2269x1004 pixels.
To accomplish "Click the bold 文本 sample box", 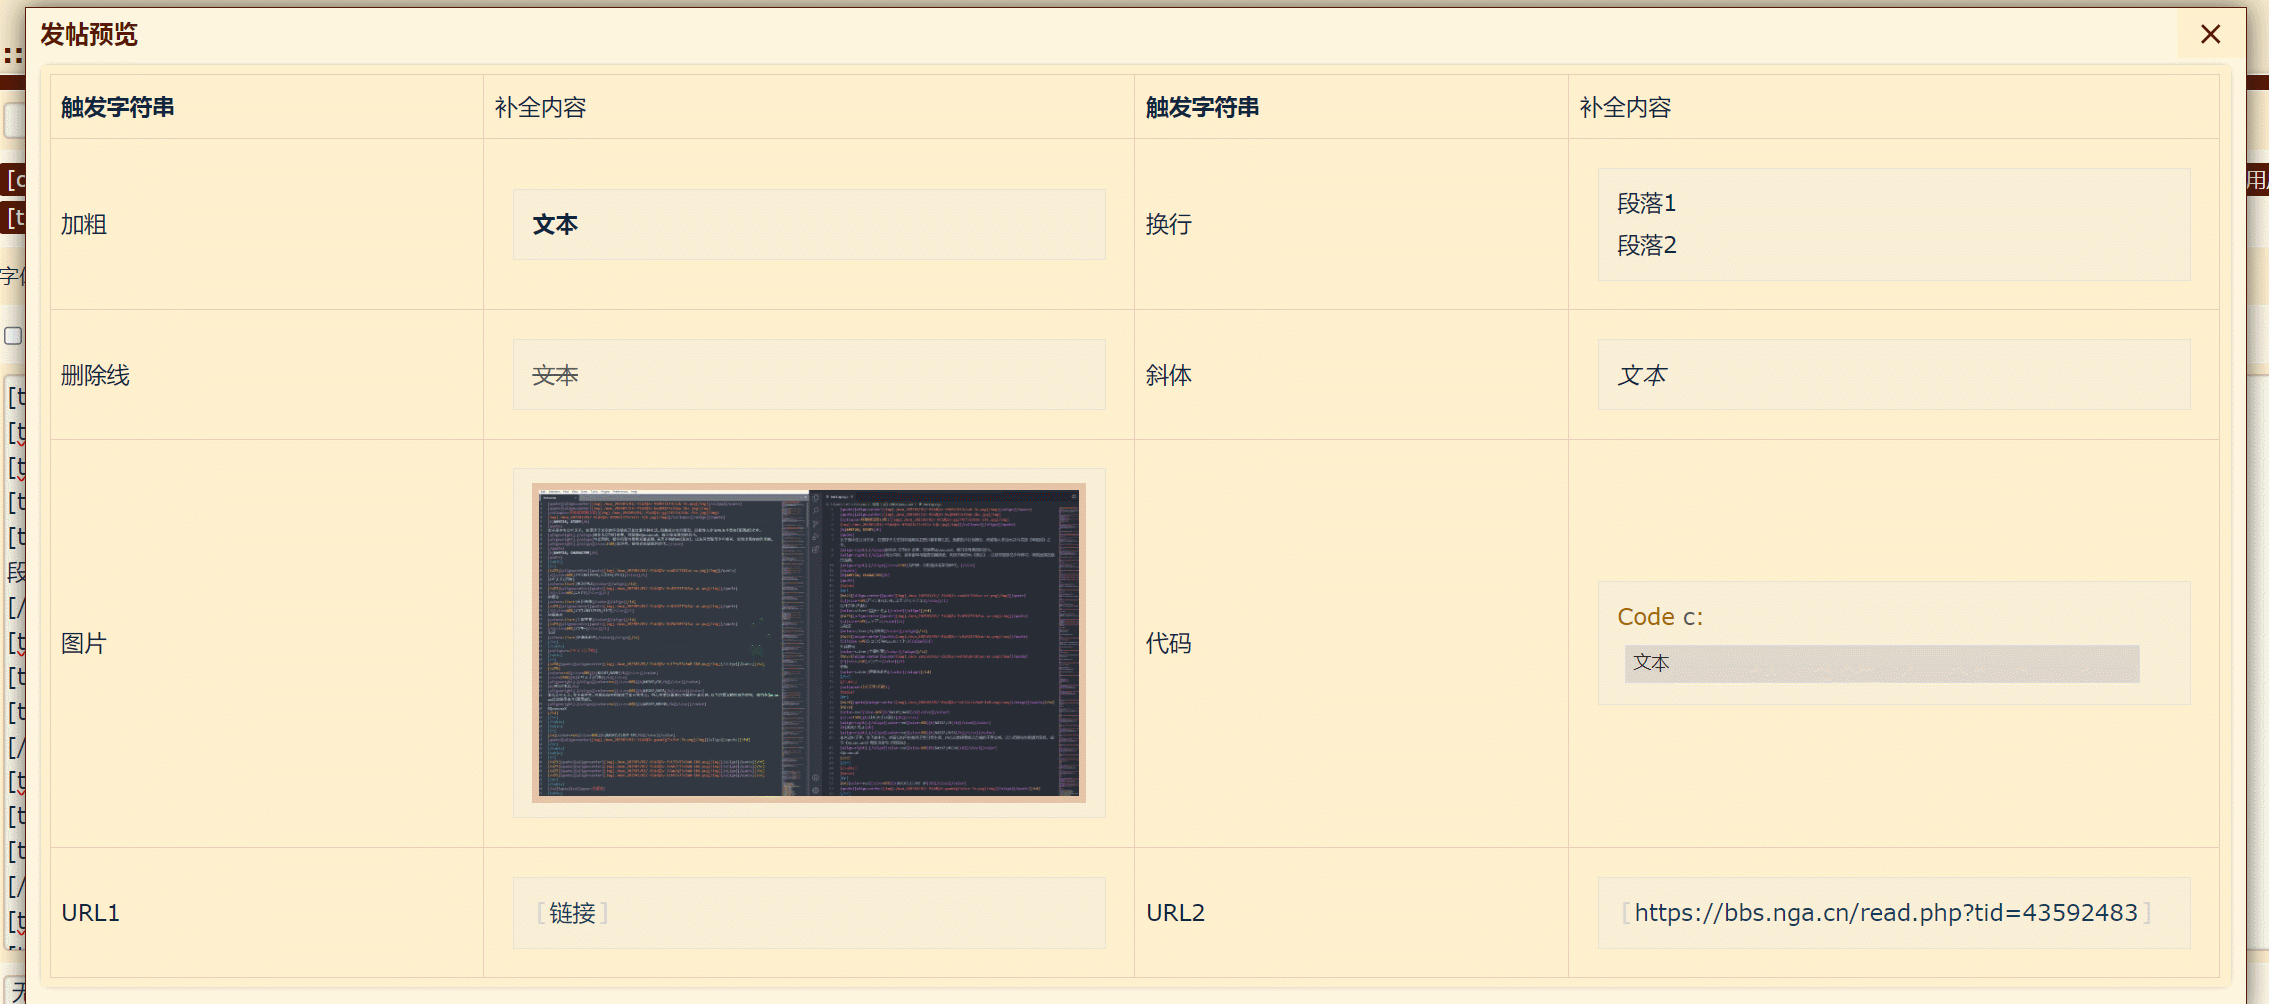I will [x=809, y=225].
